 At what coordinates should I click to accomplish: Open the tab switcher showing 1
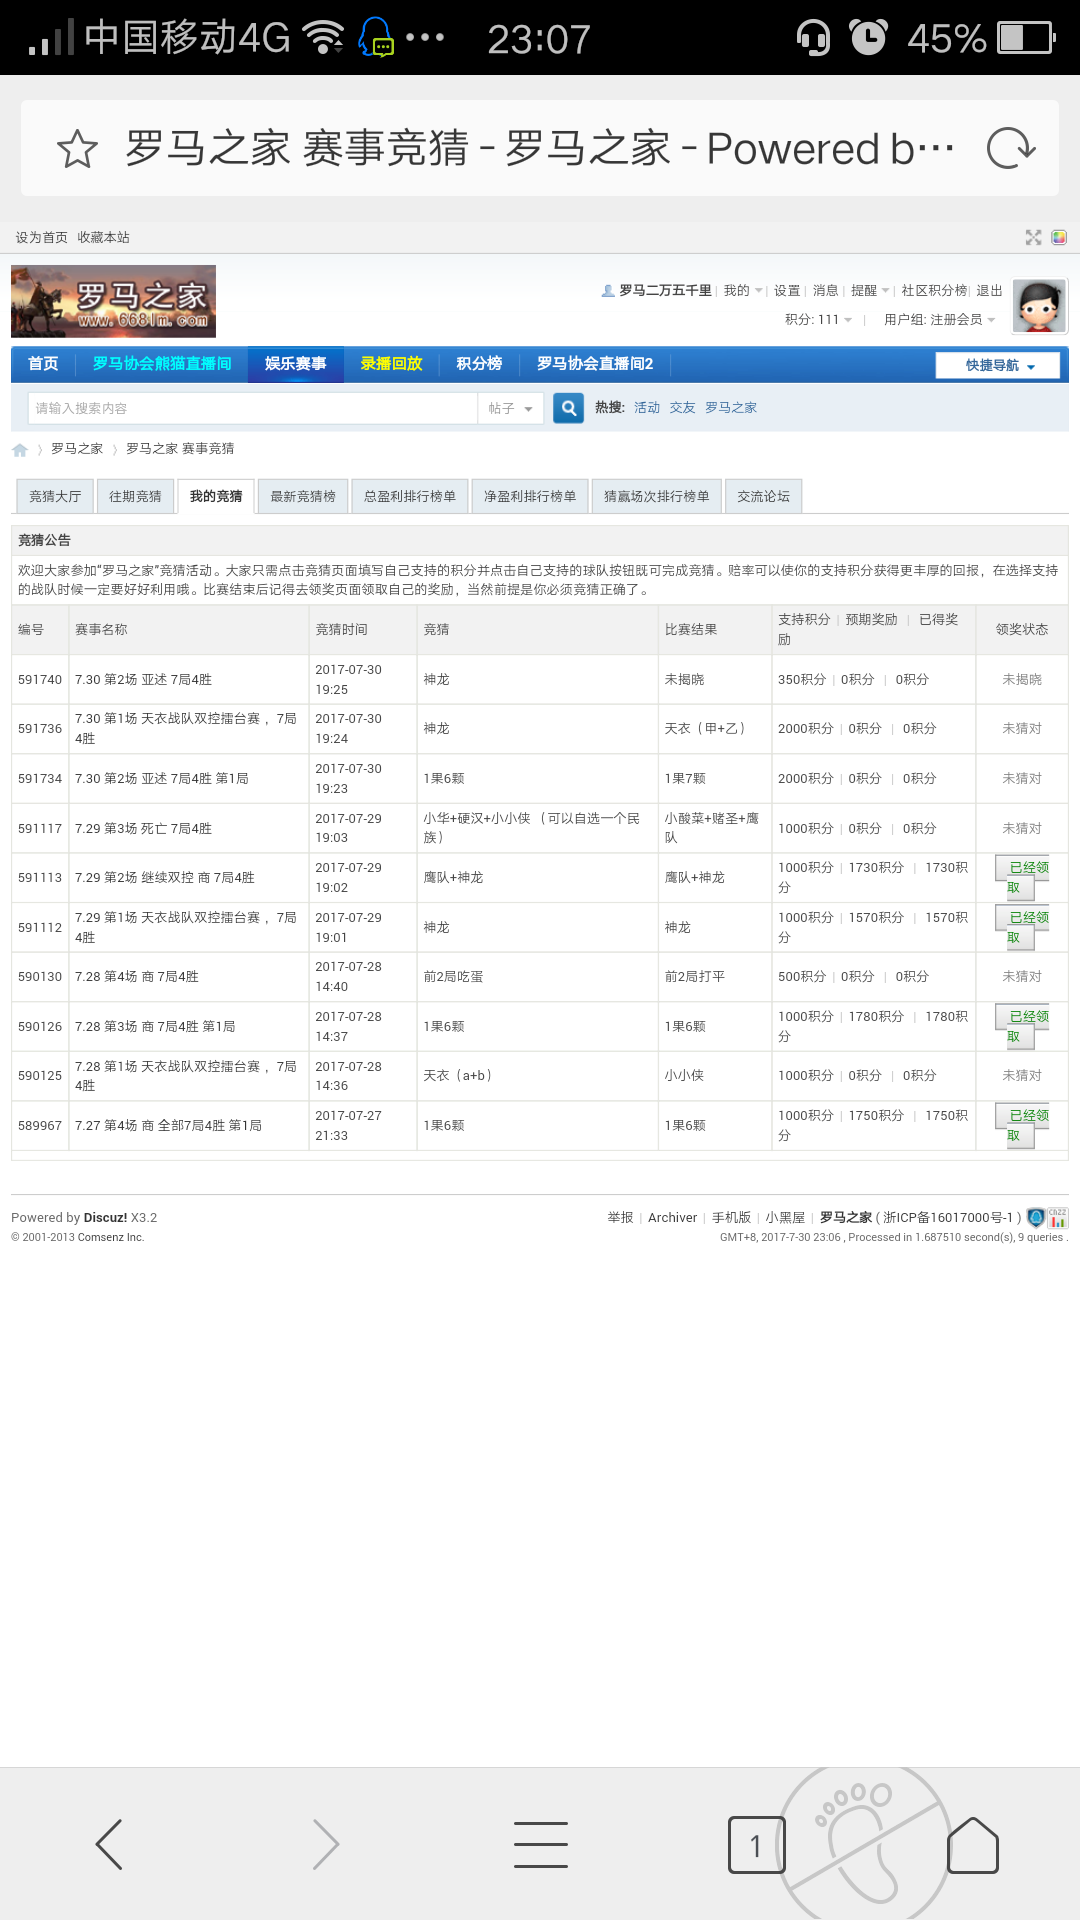(x=756, y=1845)
